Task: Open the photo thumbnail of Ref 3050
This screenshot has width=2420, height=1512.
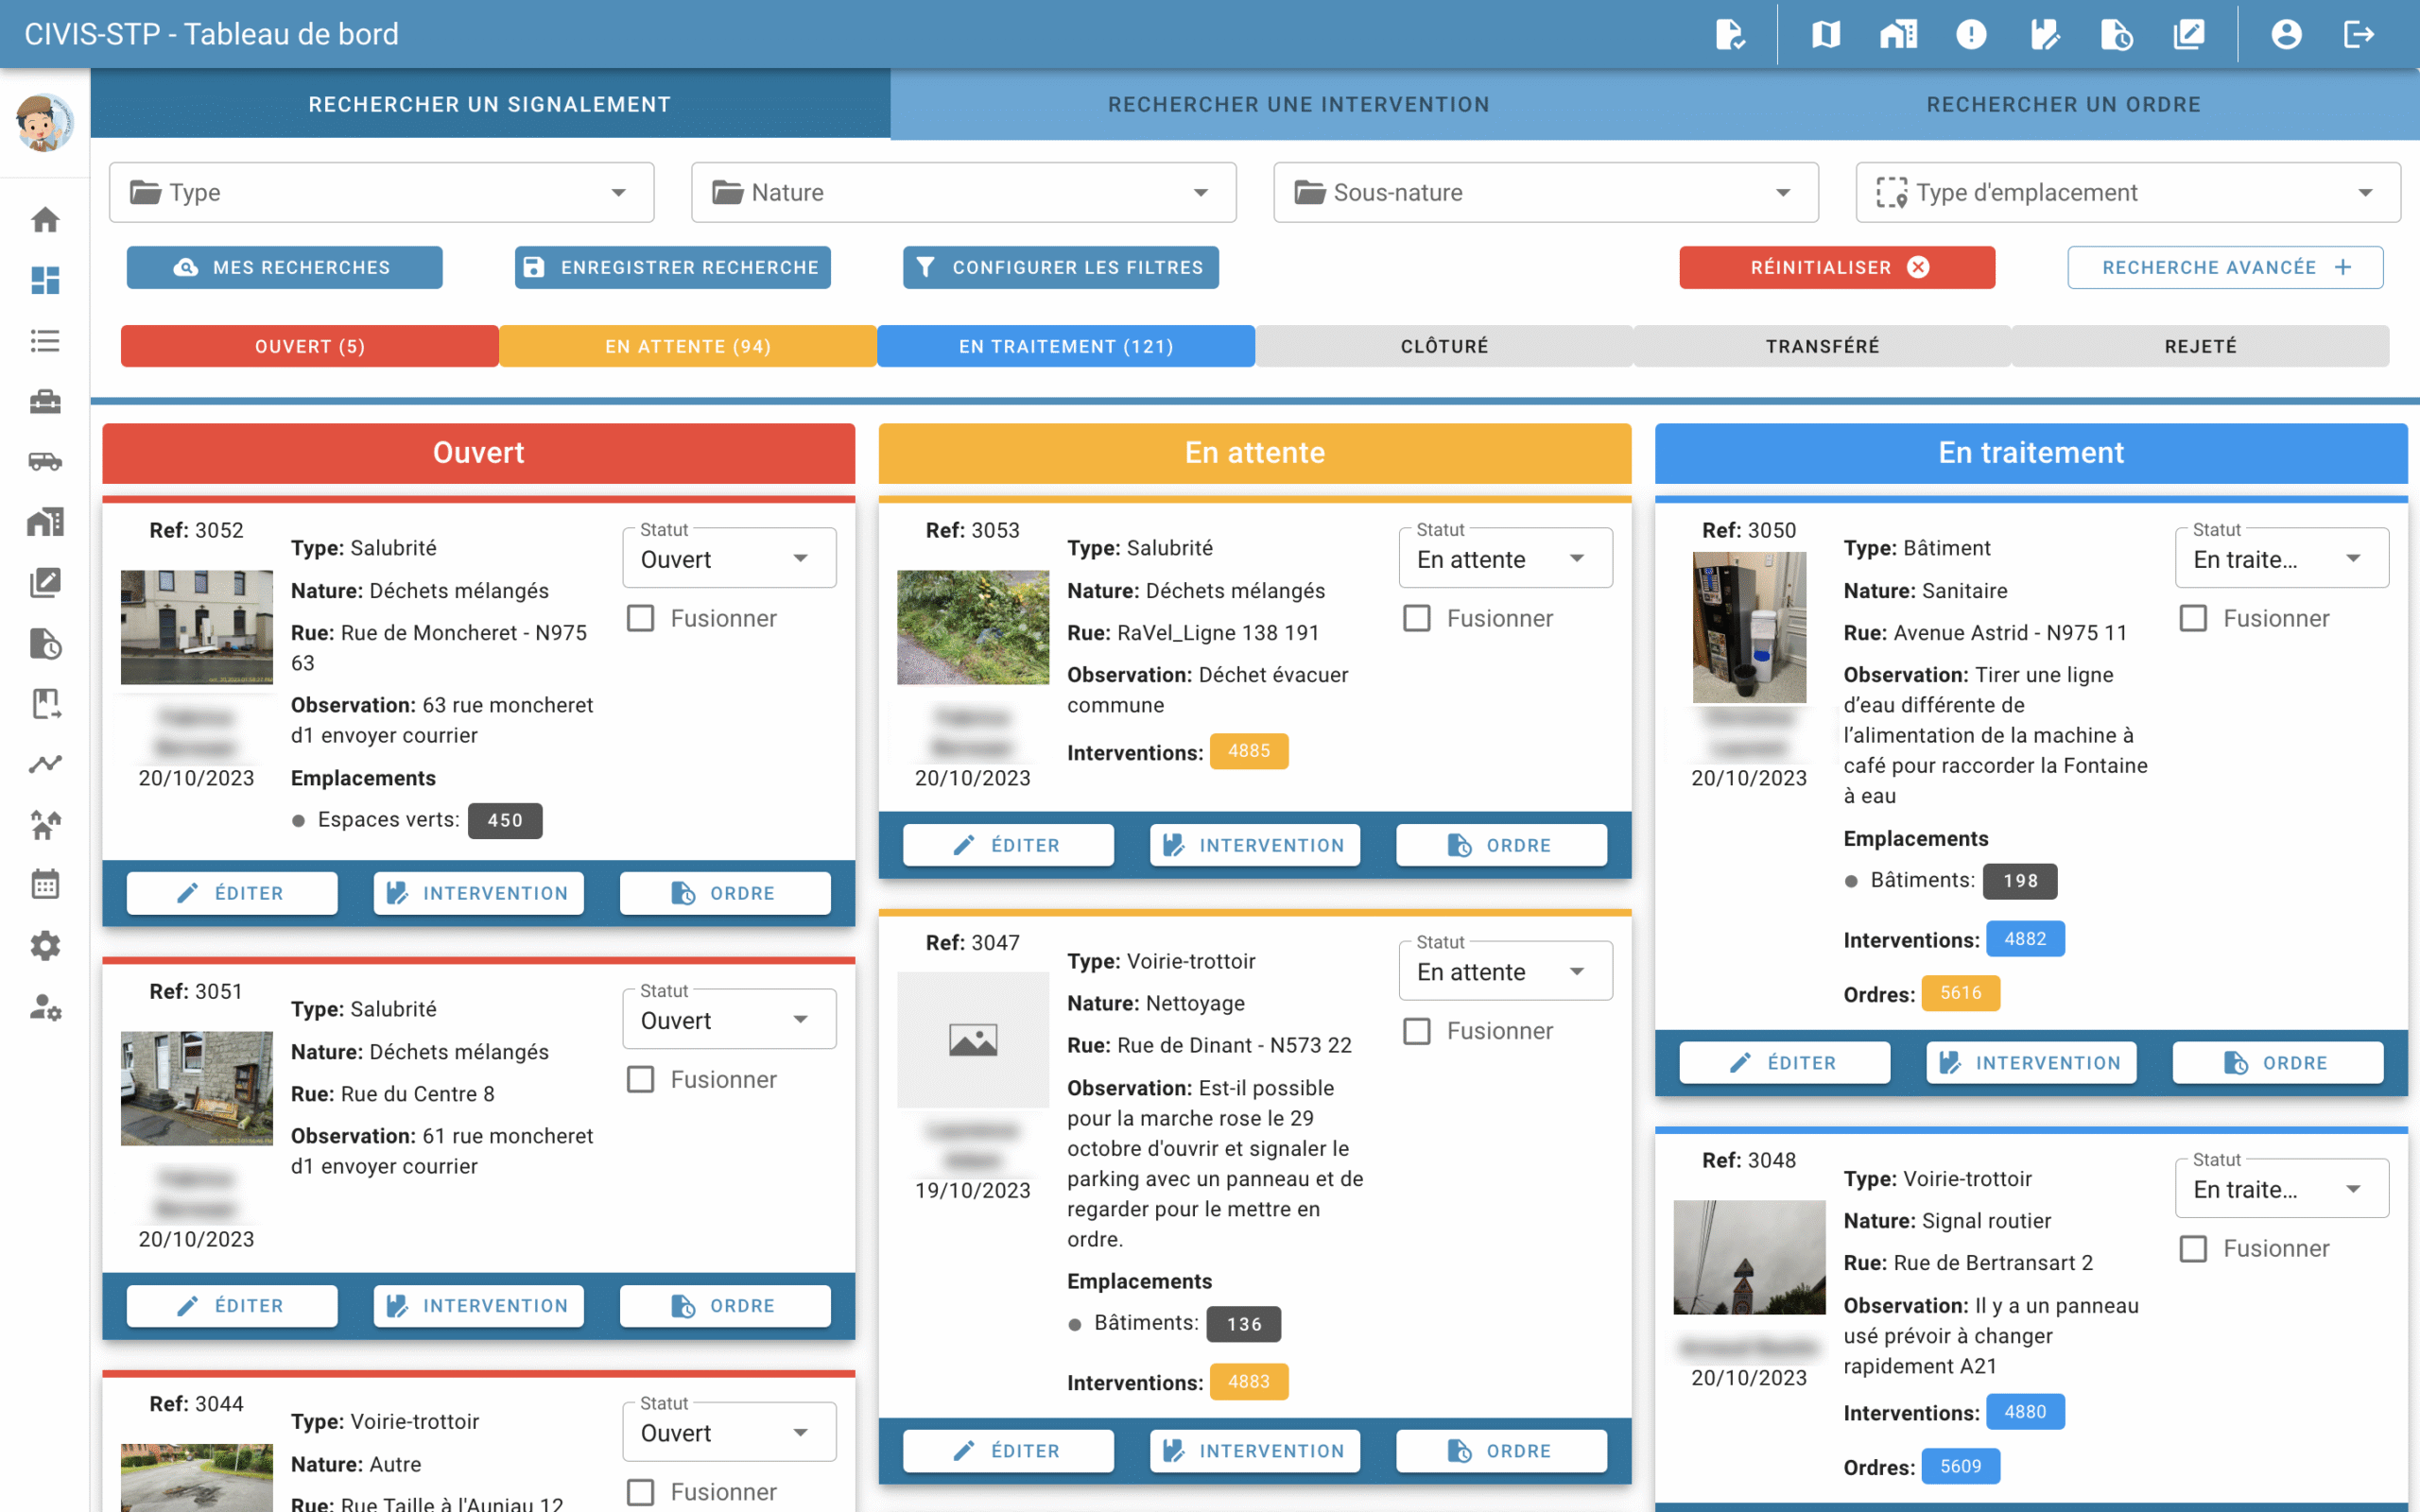Action: tap(1748, 628)
